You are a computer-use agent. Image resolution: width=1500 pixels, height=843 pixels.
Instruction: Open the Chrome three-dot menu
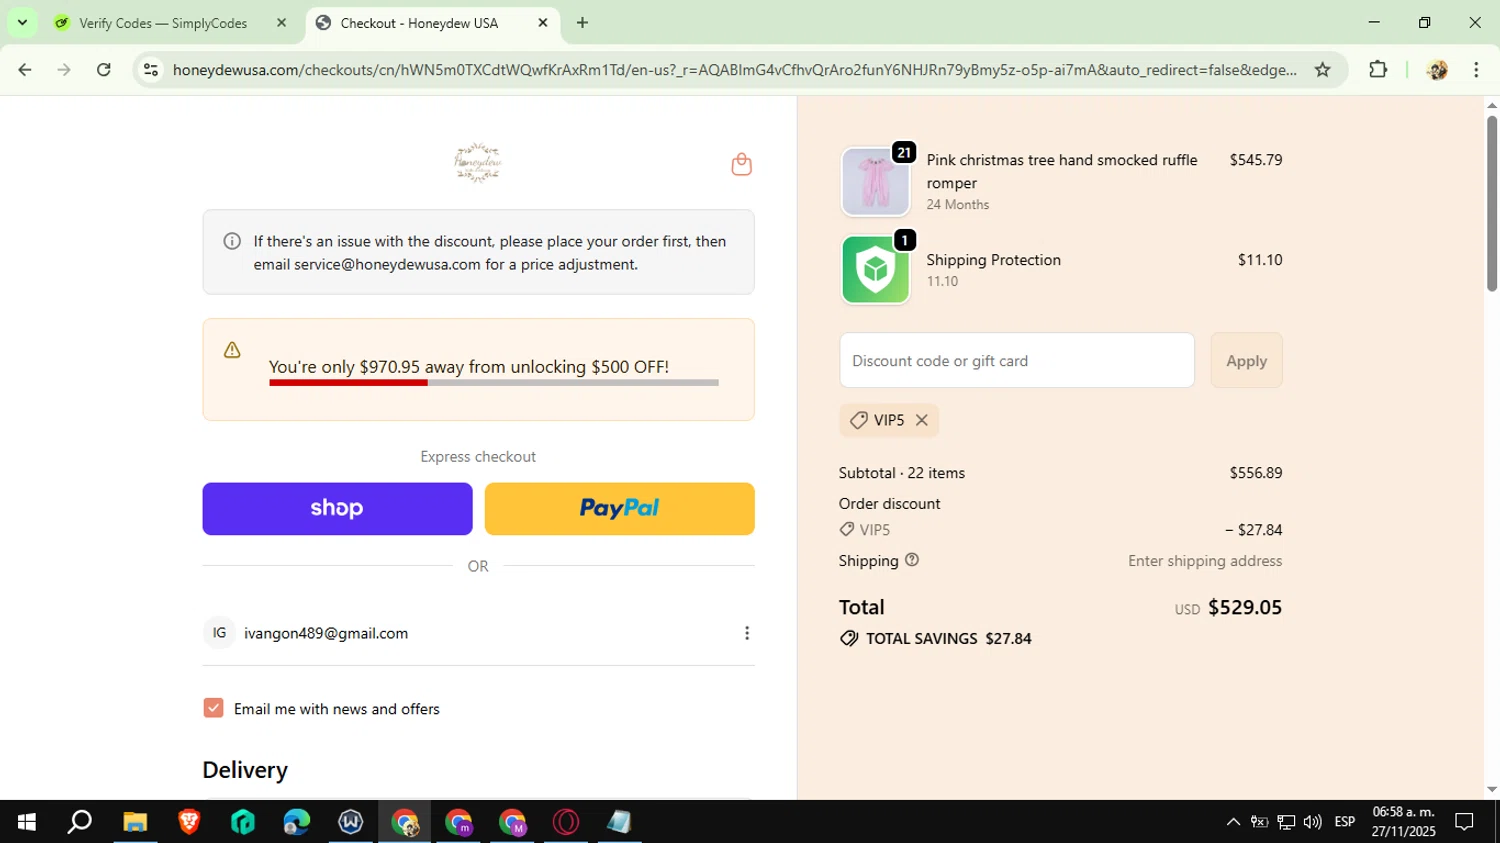[1476, 70]
